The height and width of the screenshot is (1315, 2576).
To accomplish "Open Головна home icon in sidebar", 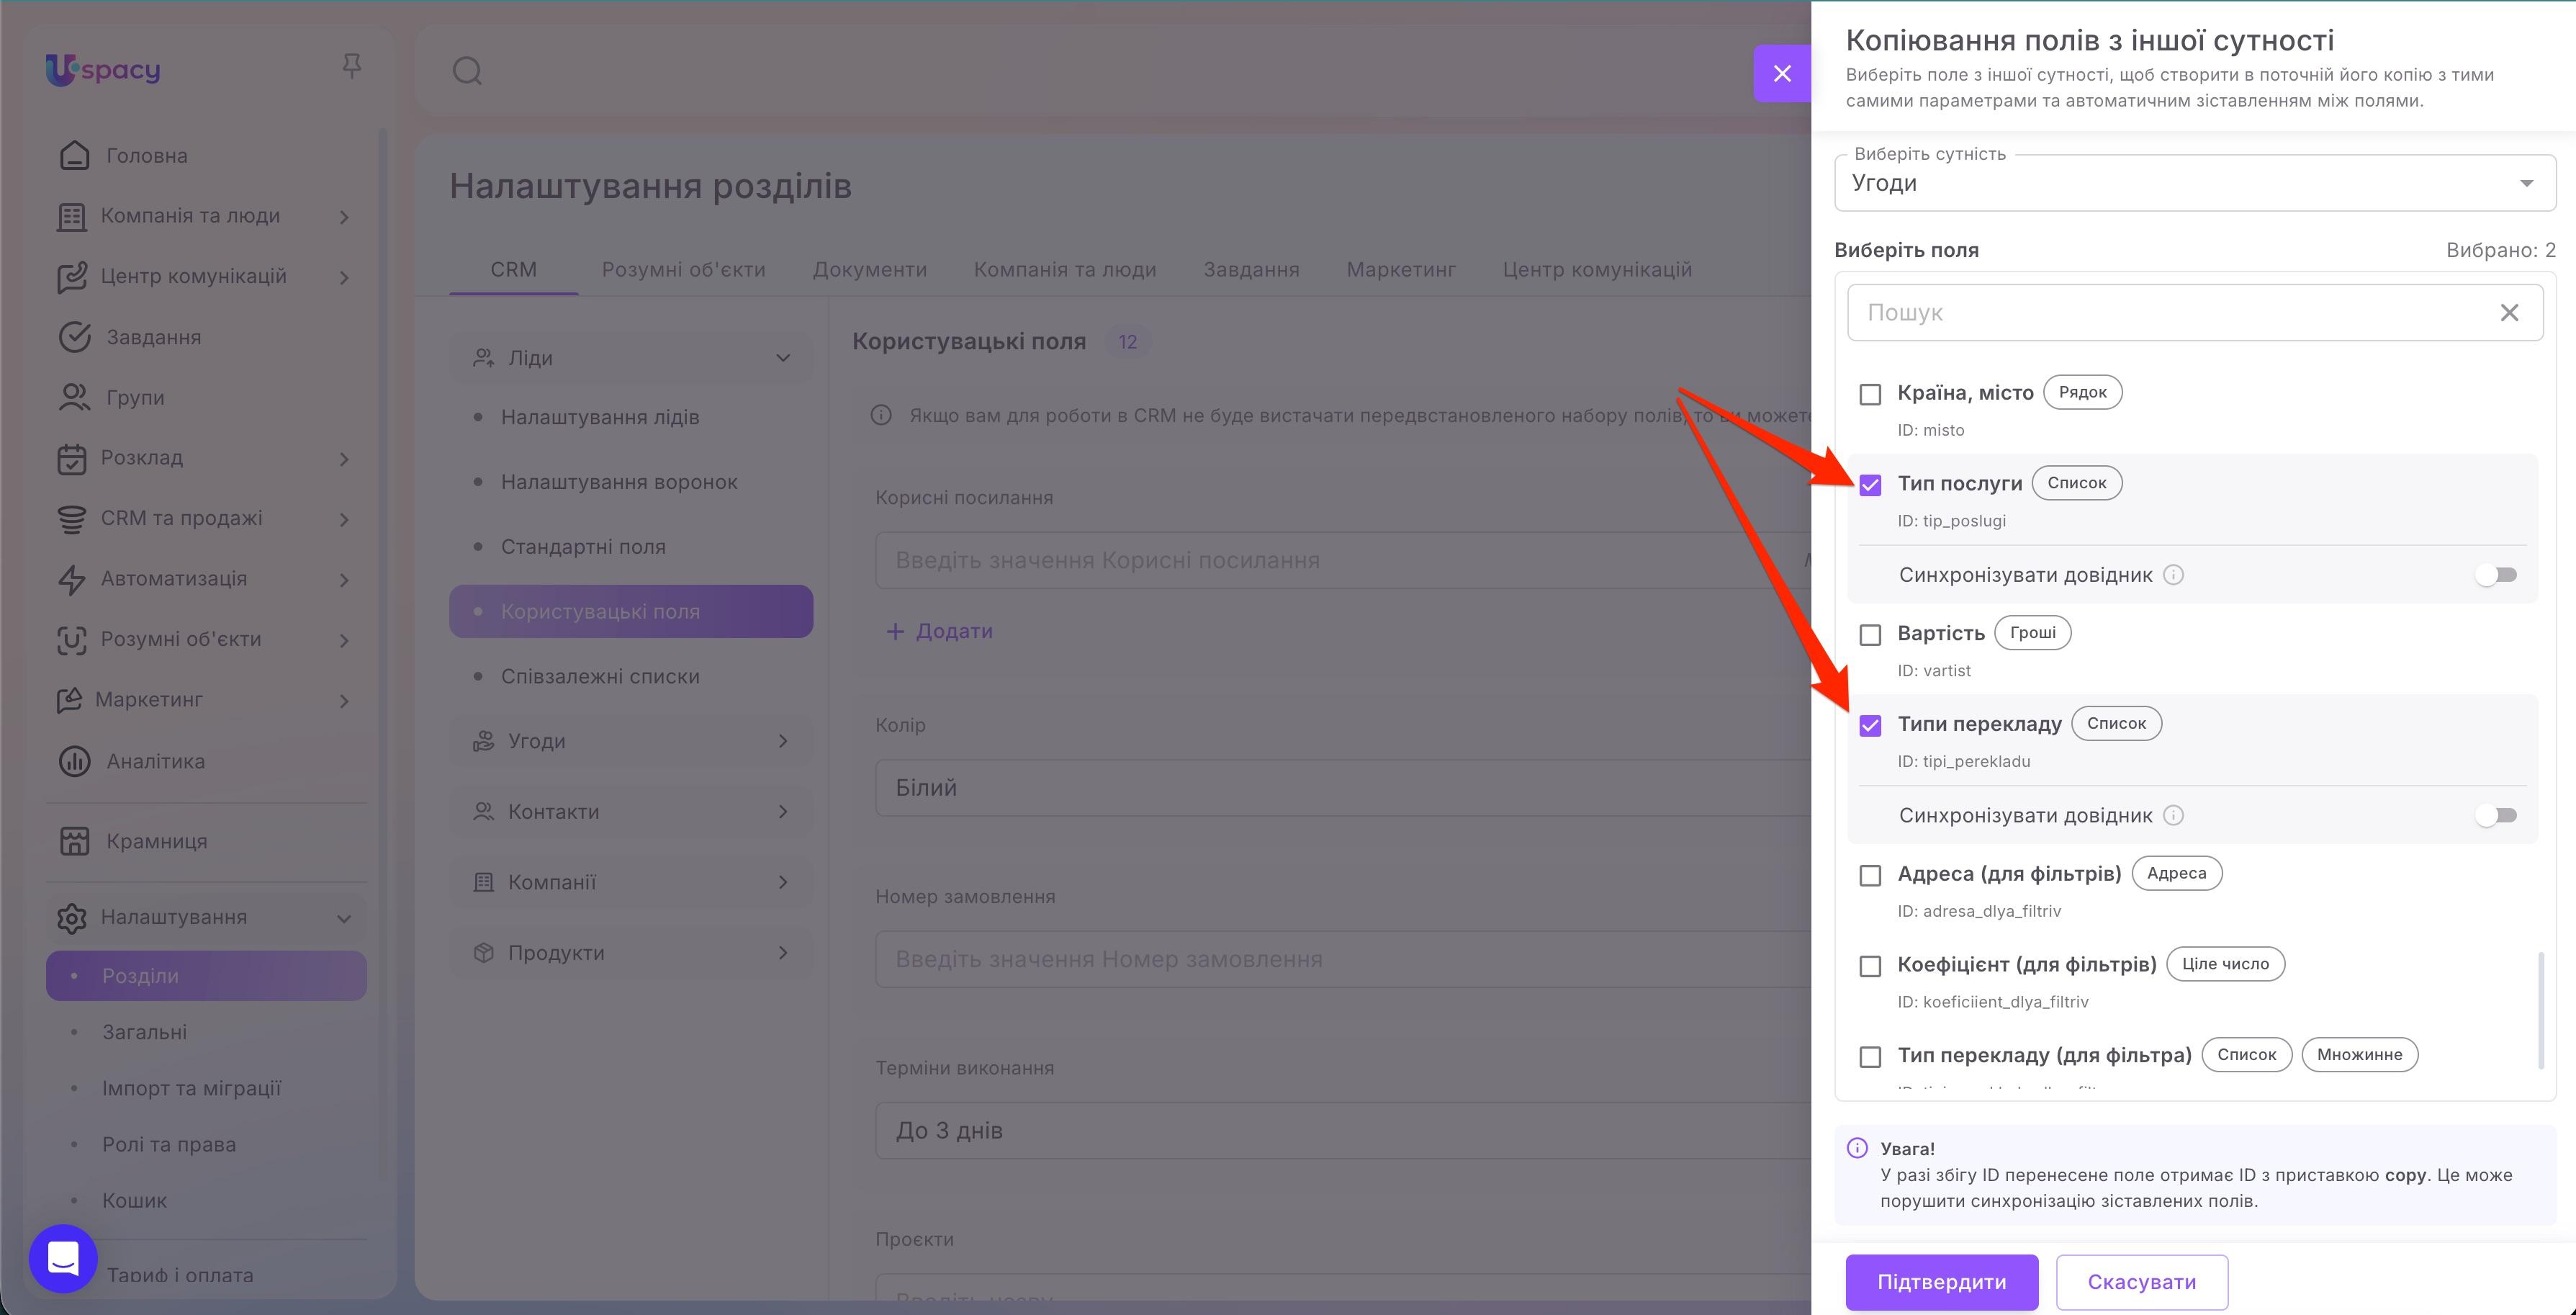I will coord(74,155).
